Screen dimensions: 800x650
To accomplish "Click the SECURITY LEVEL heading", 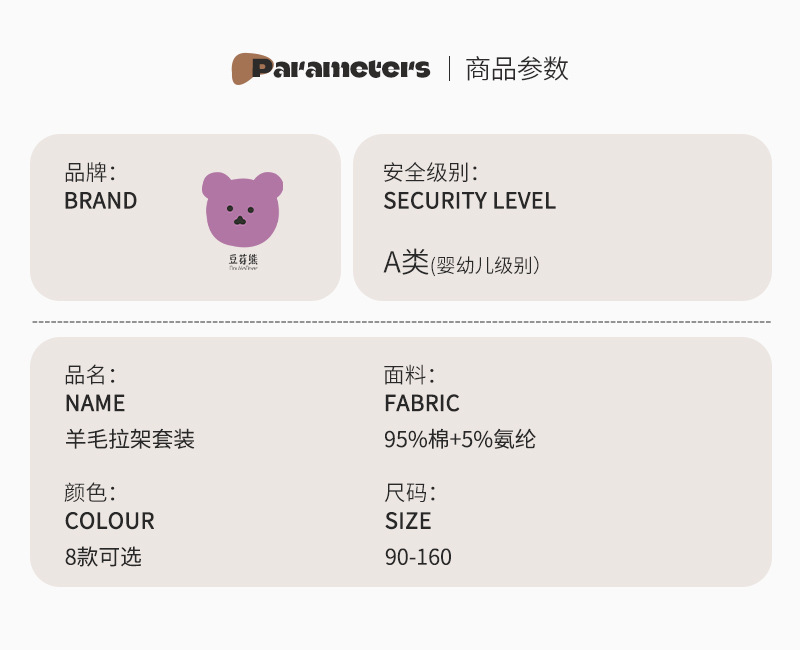I will [469, 201].
